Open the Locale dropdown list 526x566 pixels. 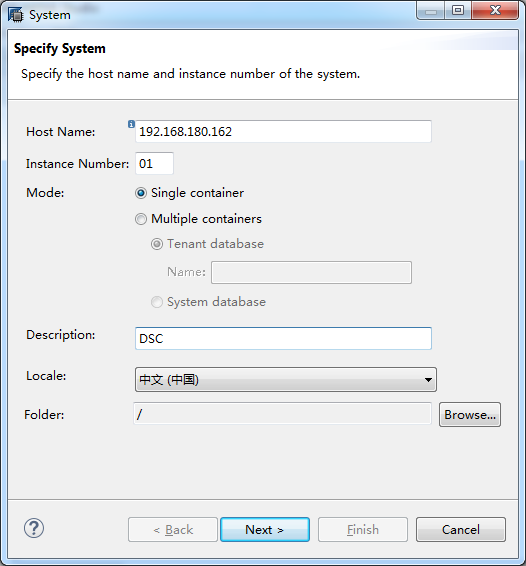pyautogui.click(x=286, y=380)
